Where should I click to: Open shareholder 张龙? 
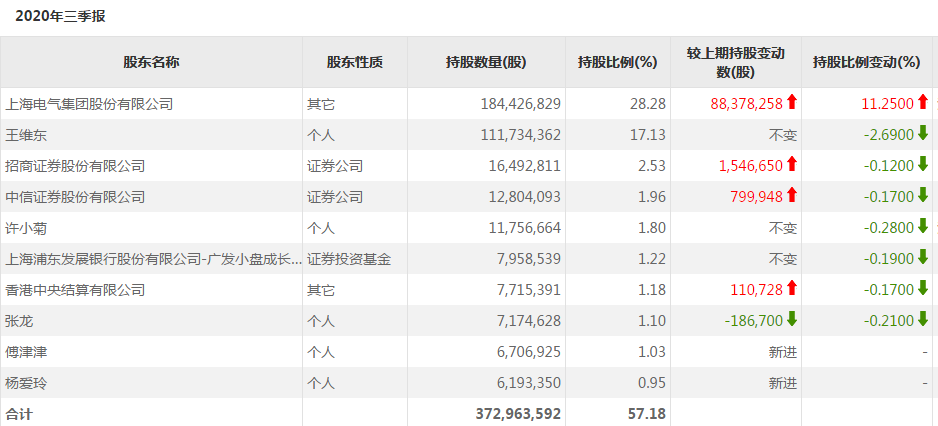pos(19,322)
